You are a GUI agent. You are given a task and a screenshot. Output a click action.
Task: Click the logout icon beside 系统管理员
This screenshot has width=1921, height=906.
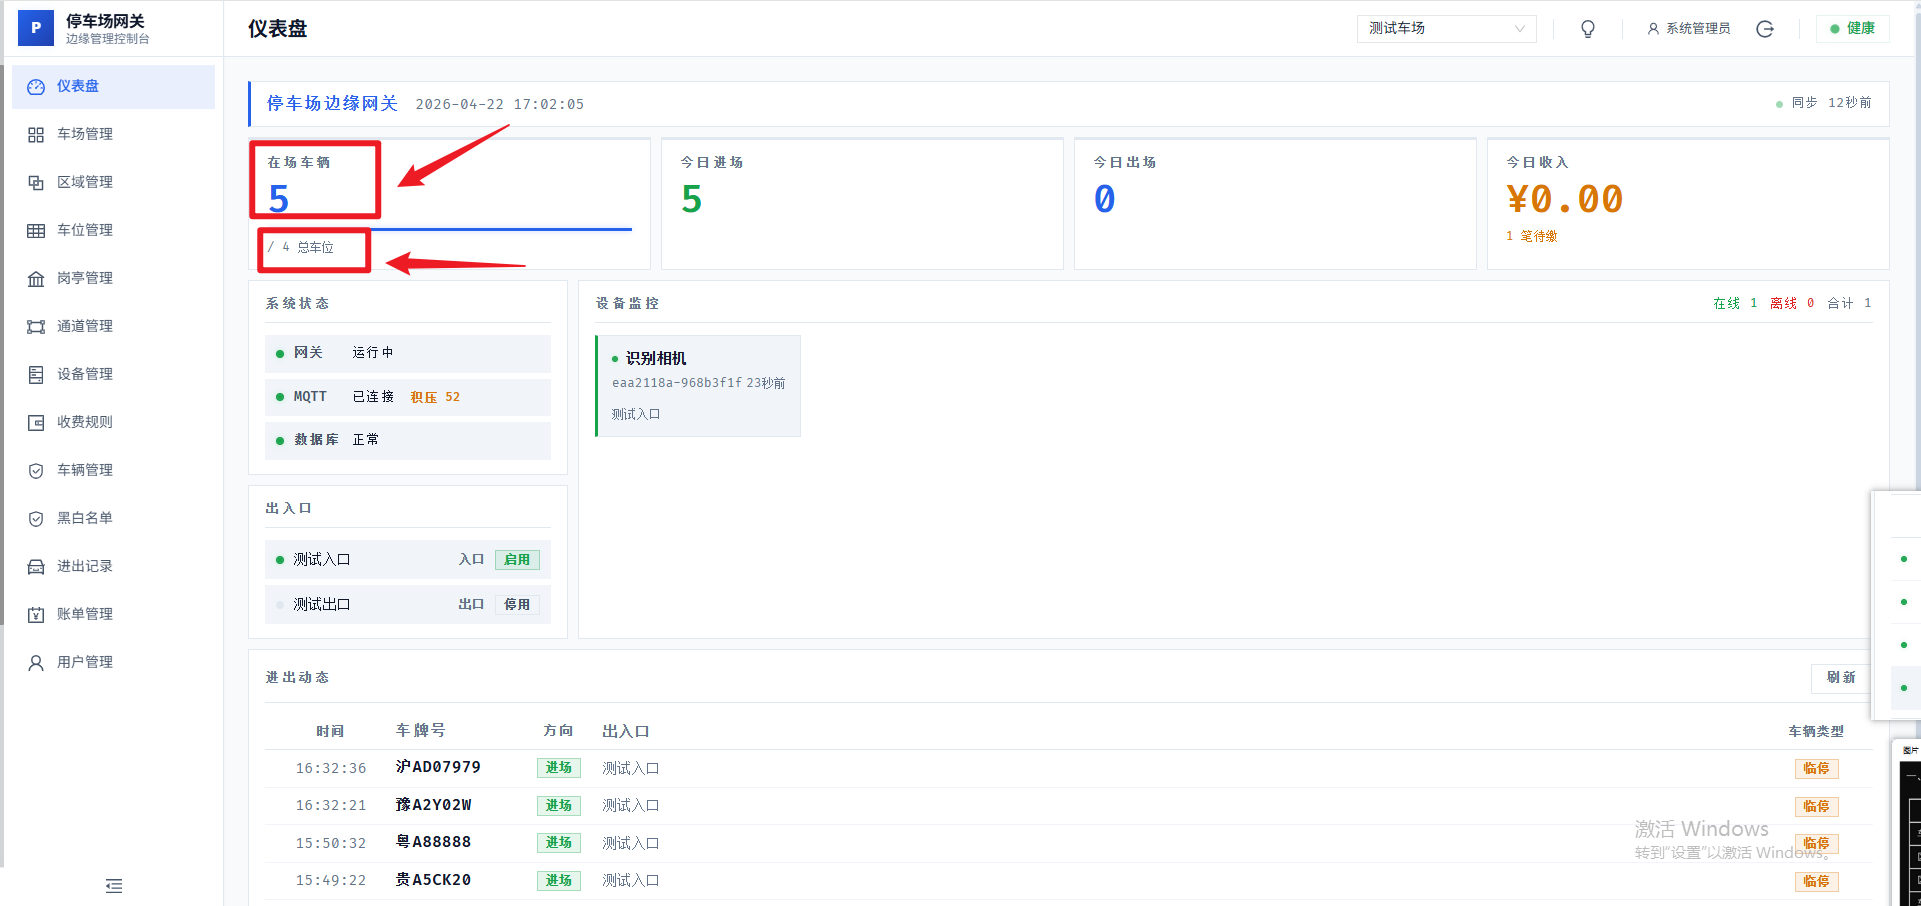tap(1764, 29)
